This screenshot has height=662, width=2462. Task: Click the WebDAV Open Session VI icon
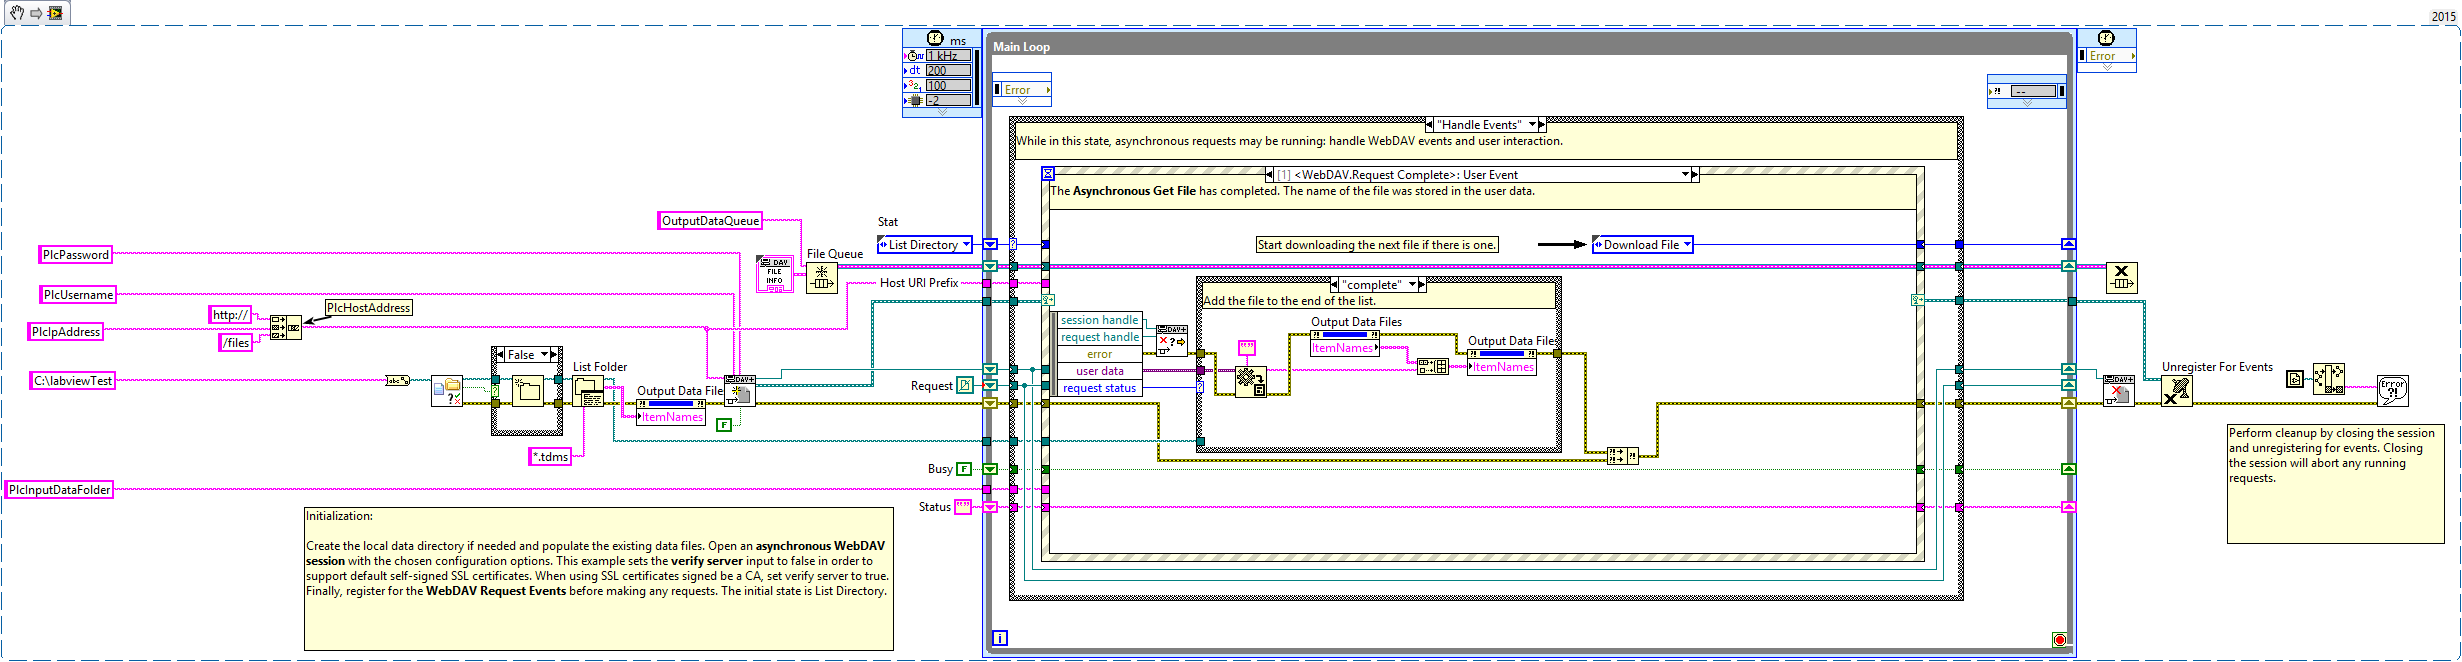pyautogui.click(x=740, y=391)
